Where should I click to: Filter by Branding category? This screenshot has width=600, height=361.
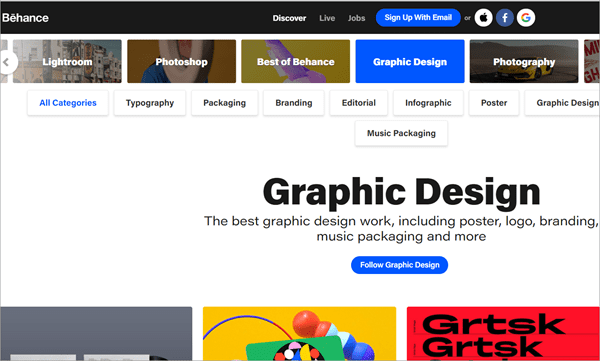click(293, 103)
